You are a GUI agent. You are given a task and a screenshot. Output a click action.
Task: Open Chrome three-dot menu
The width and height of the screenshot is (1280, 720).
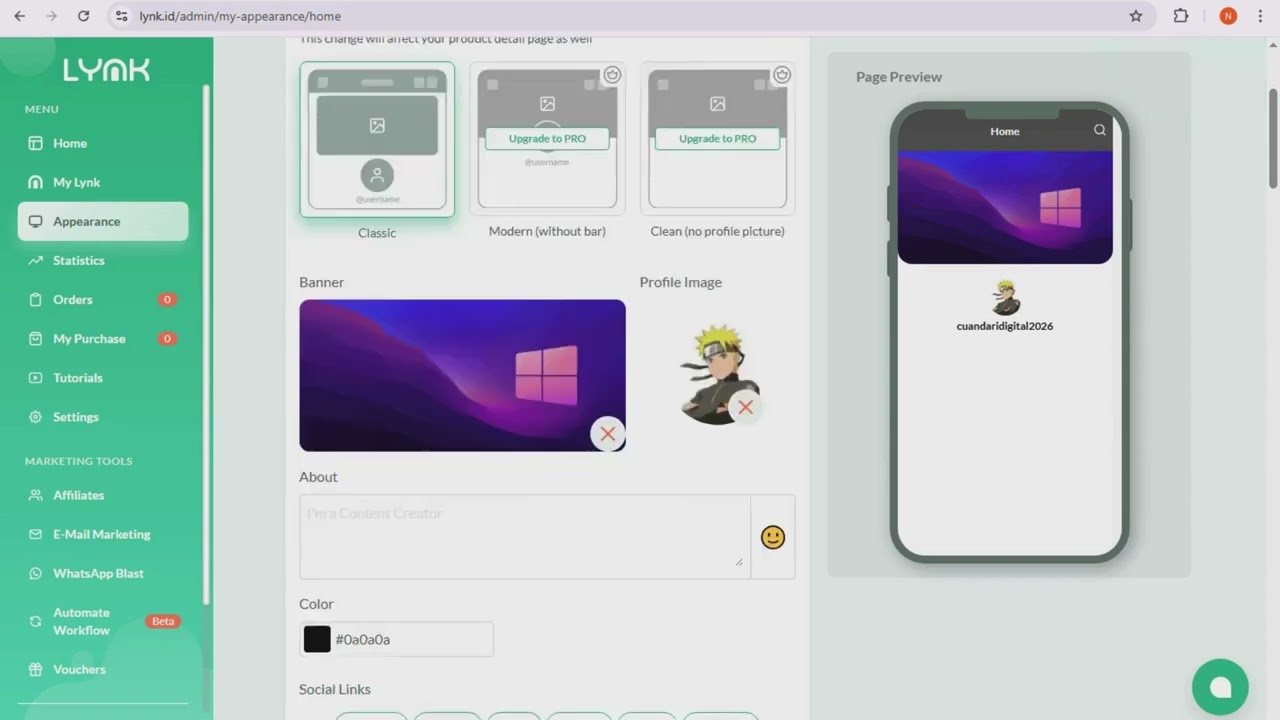(x=1260, y=16)
